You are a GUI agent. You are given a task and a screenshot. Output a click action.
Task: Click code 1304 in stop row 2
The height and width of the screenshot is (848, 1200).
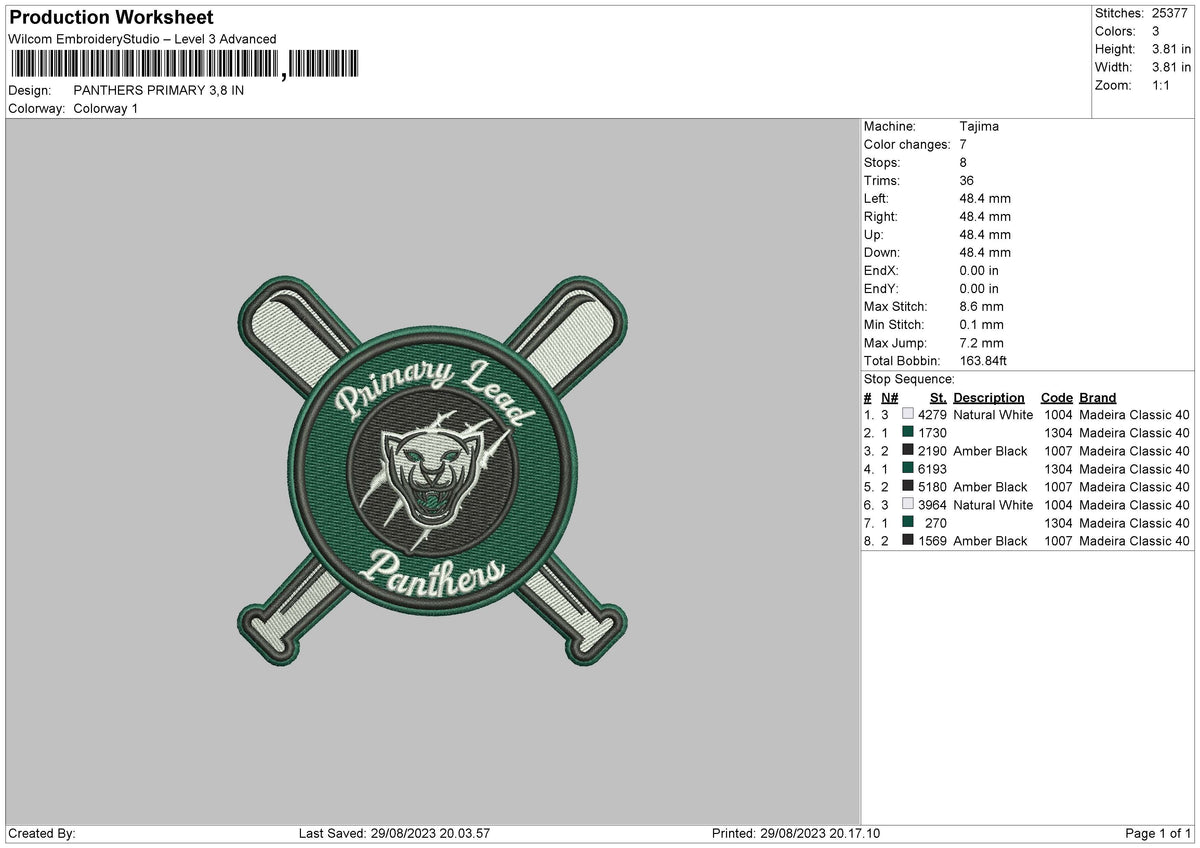pyautogui.click(x=1058, y=433)
